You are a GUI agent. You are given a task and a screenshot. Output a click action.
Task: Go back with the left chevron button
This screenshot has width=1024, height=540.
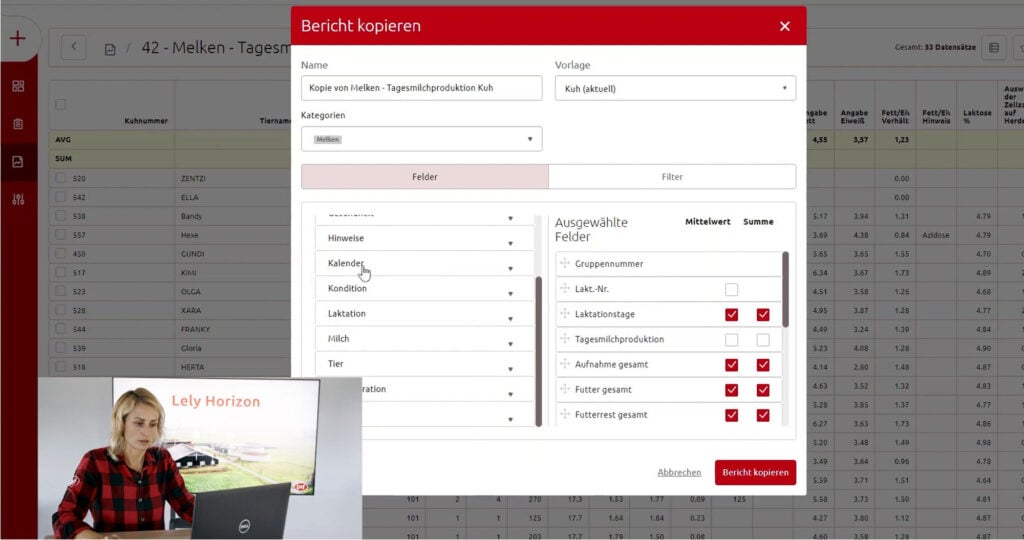coord(74,47)
